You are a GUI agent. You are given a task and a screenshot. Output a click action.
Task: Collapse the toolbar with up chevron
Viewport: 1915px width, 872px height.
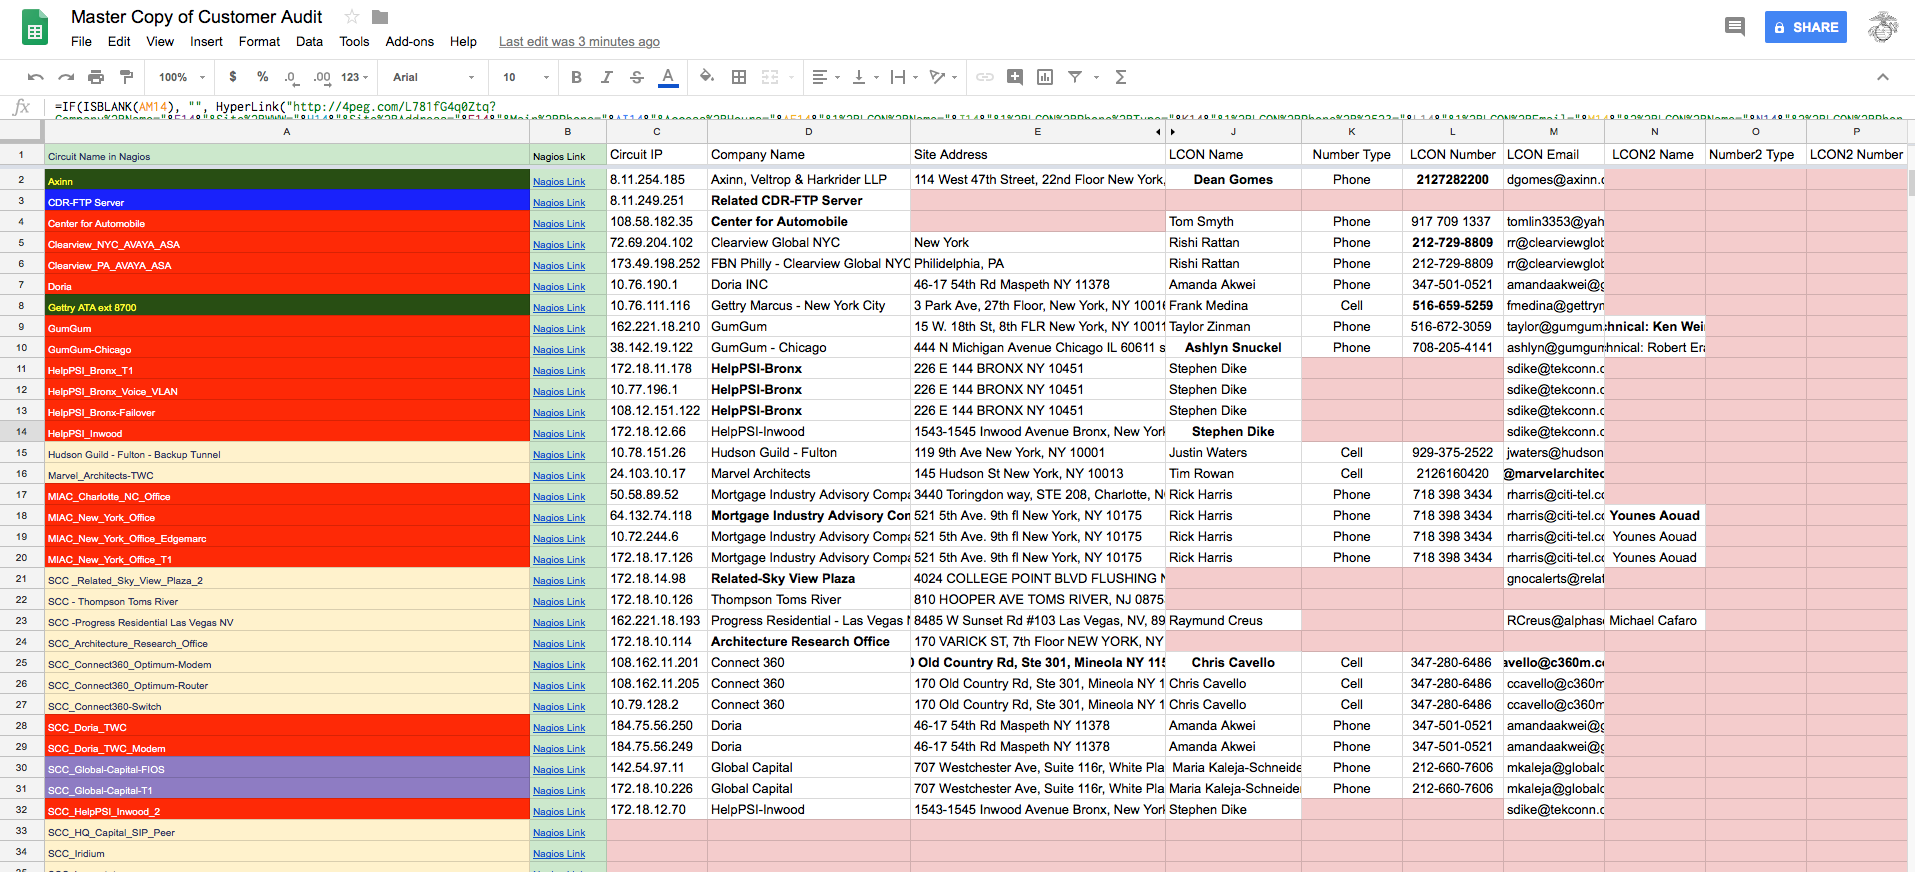click(1883, 77)
